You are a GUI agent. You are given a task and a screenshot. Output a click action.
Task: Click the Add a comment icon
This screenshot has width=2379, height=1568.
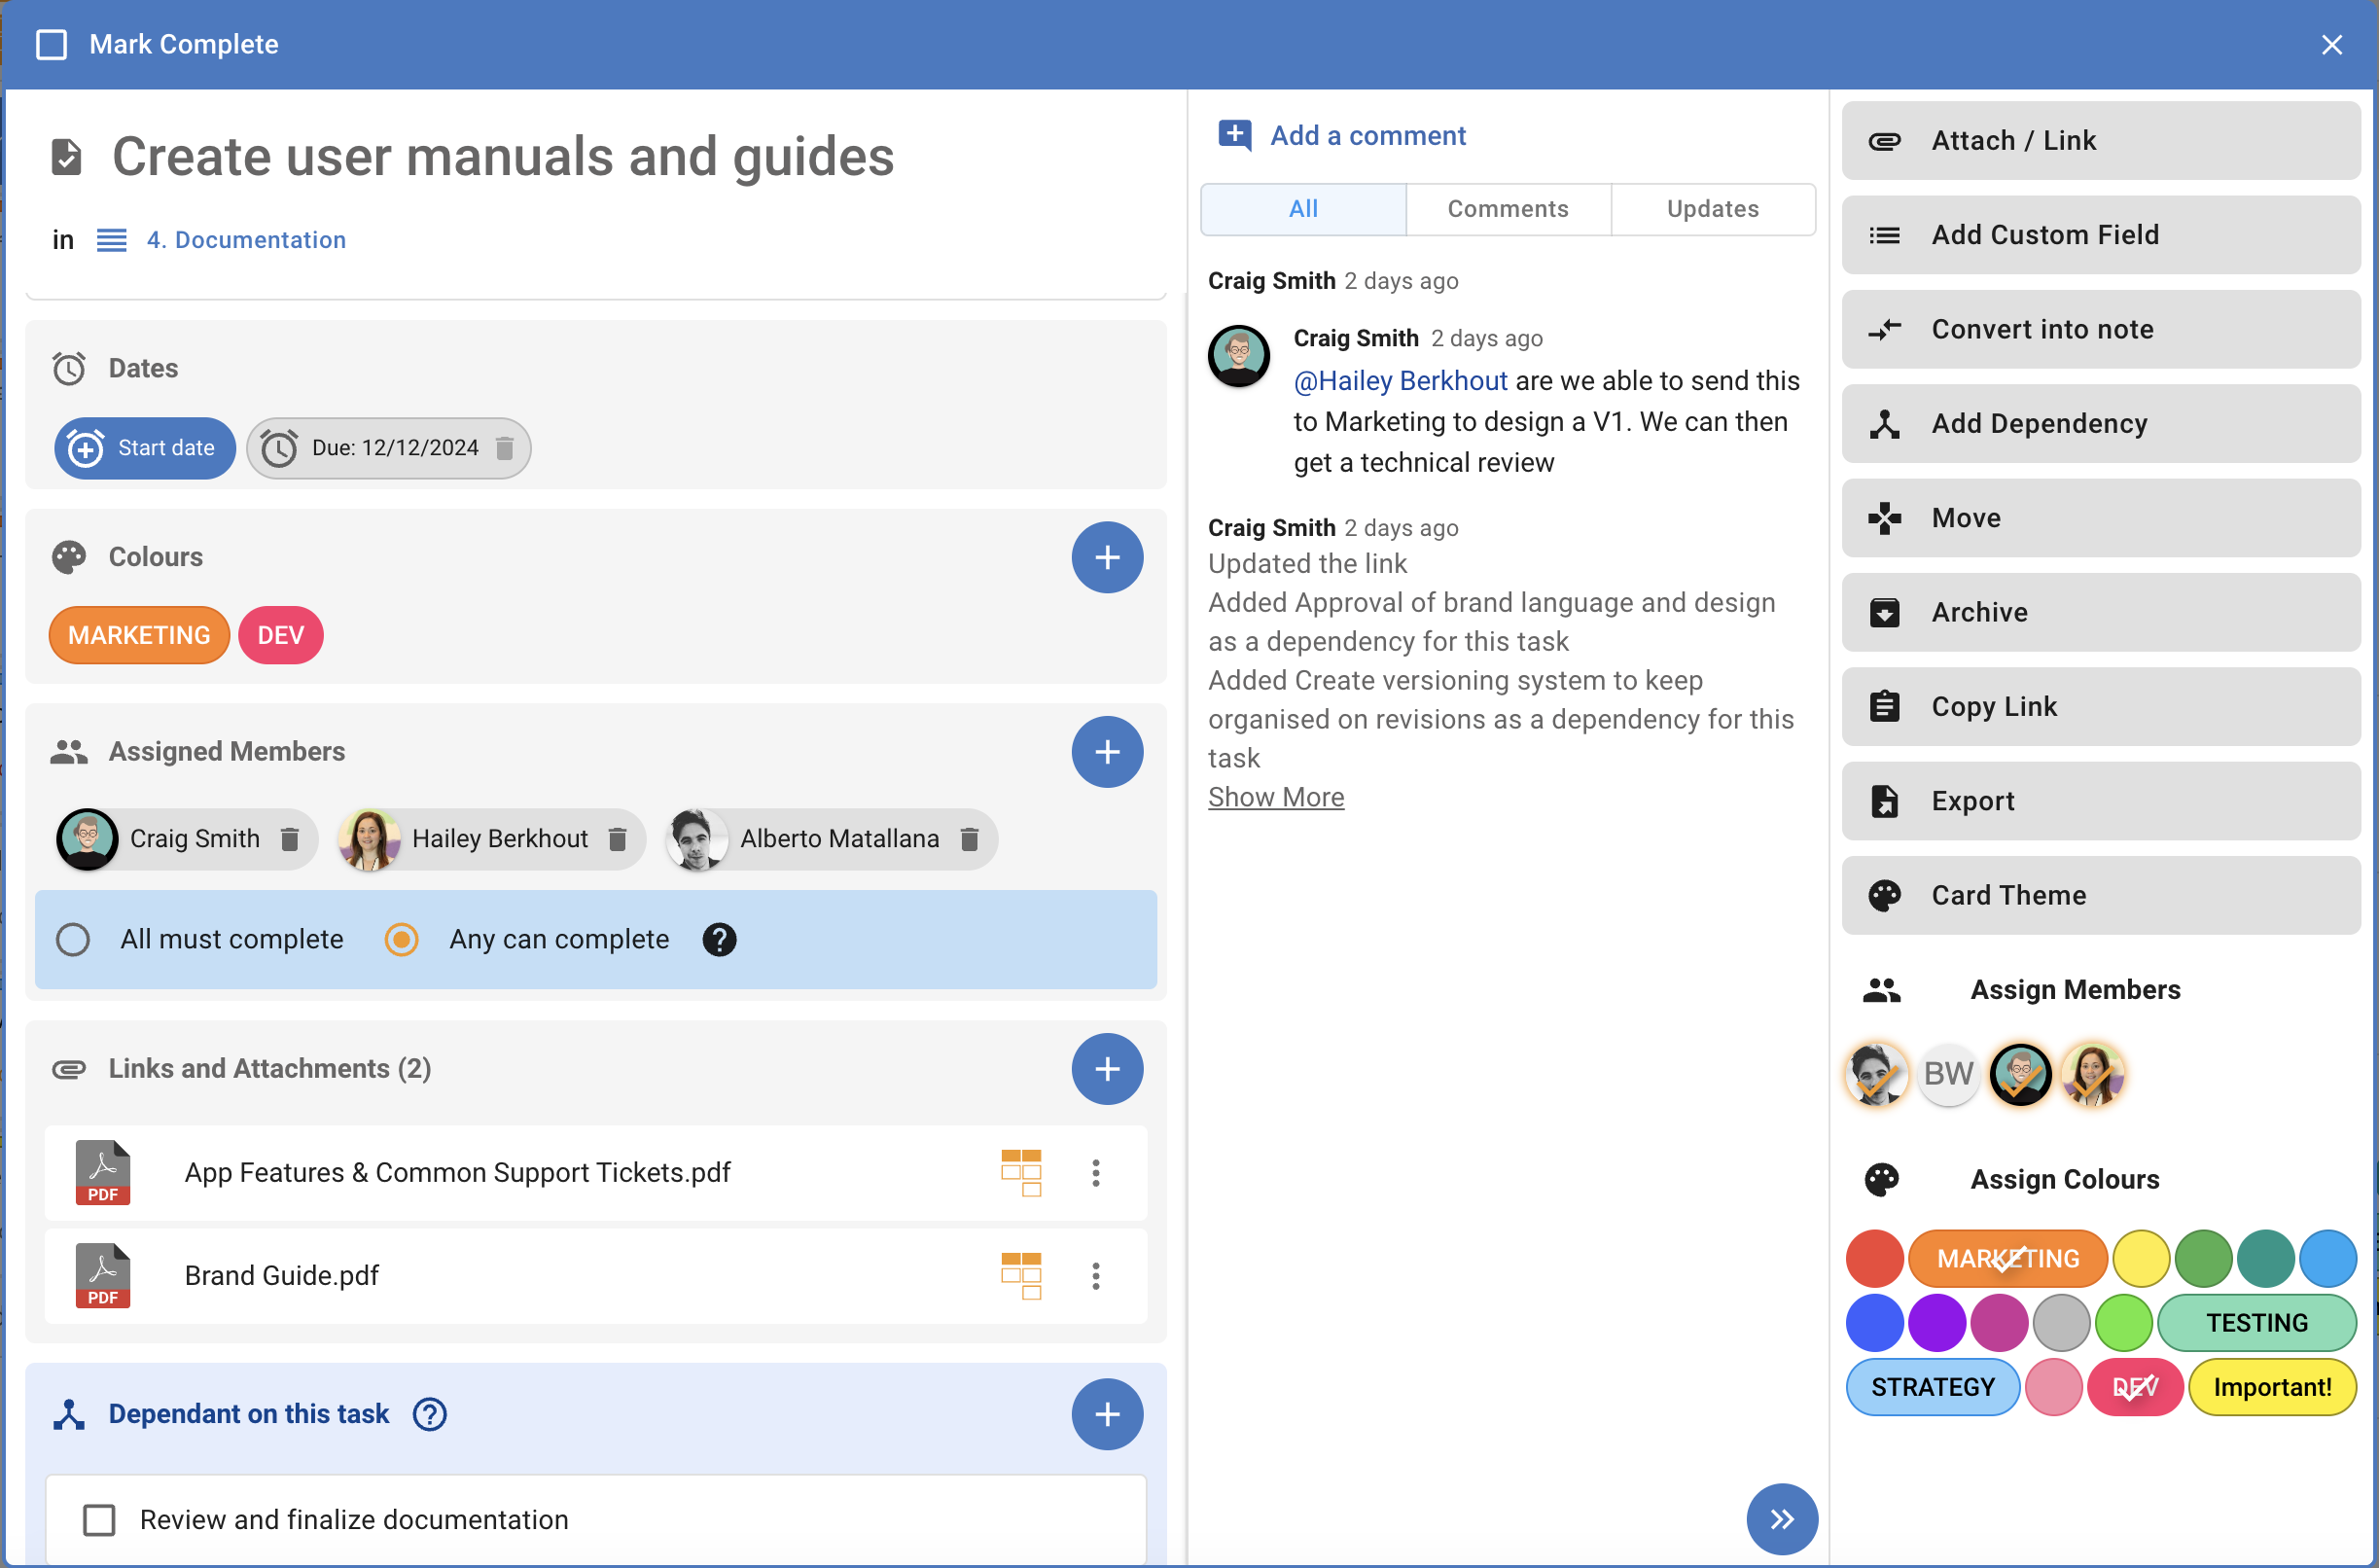coord(1235,135)
